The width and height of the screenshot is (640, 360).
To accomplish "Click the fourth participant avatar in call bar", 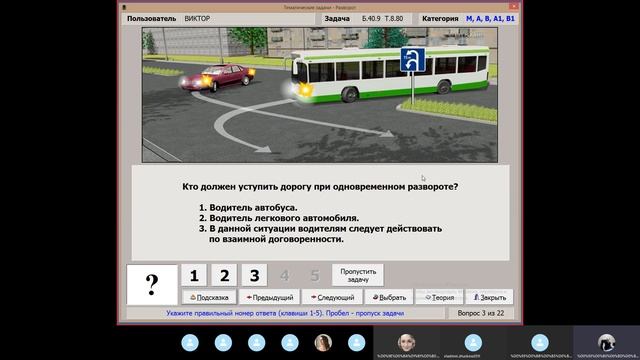I will [x=290, y=342].
